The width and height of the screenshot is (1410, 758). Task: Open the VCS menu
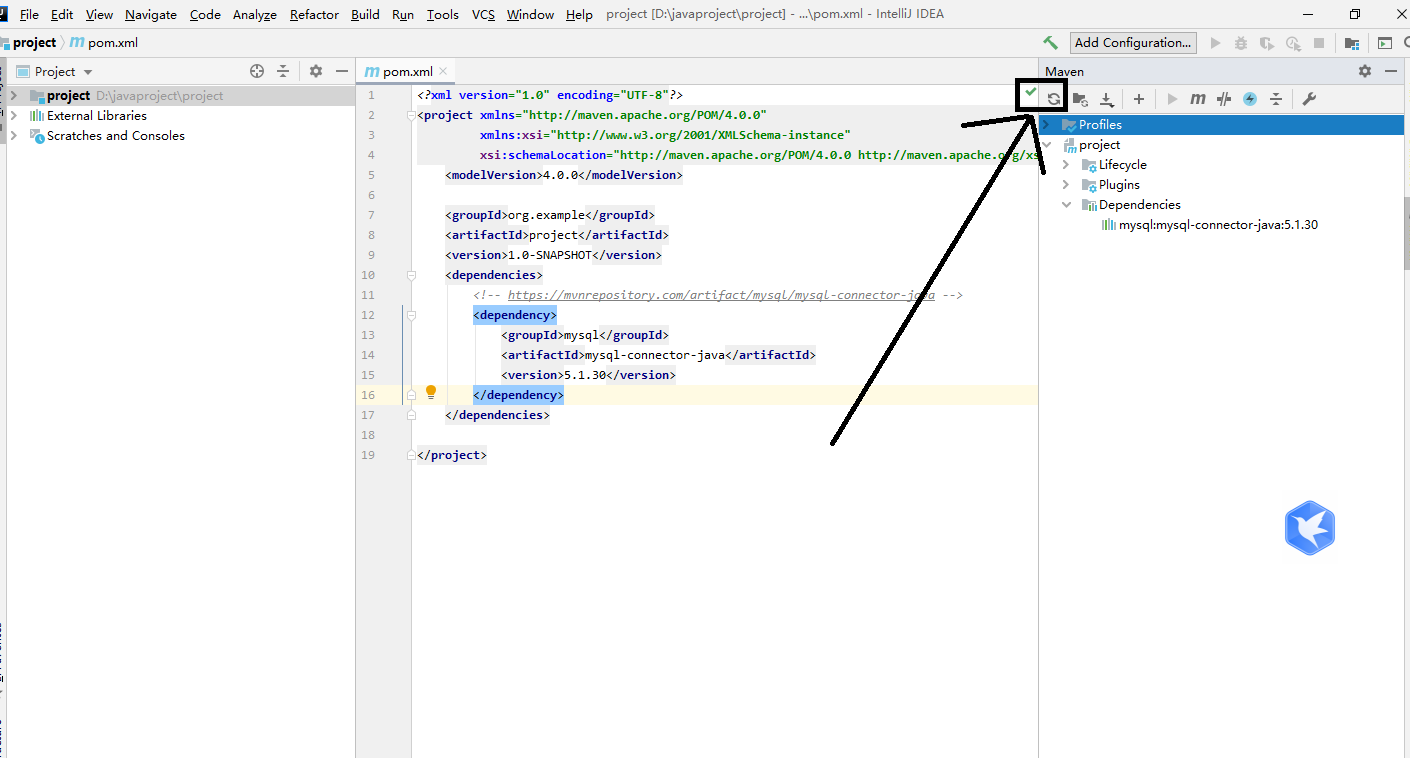coord(483,14)
